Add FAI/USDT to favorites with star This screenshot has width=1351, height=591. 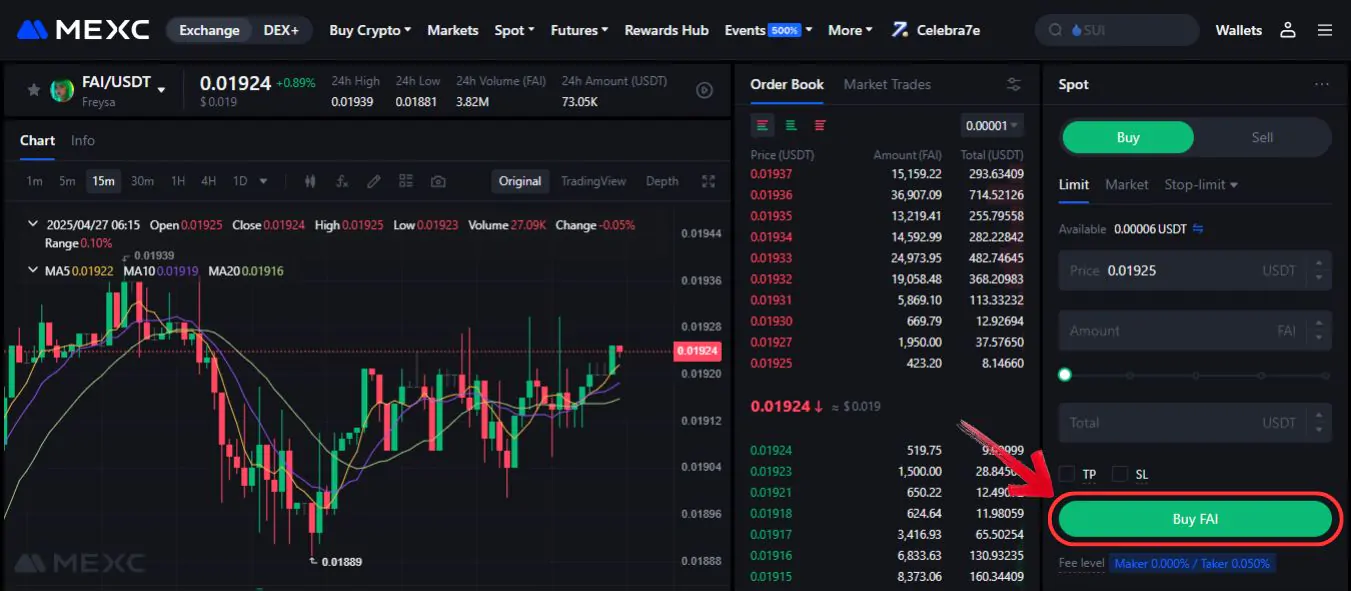34,90
